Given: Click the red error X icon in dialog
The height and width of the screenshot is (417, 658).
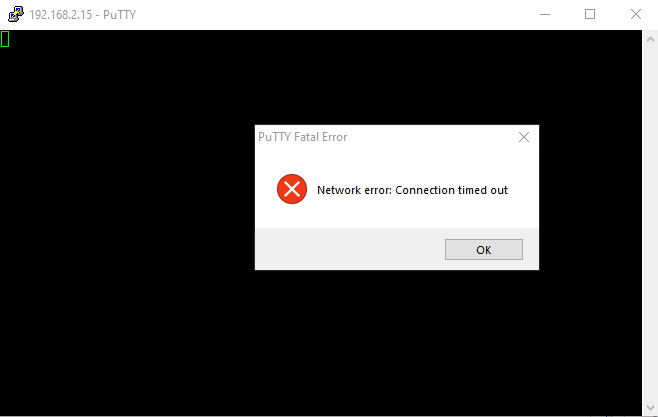Looking at the screenshot, I should 292,189.
